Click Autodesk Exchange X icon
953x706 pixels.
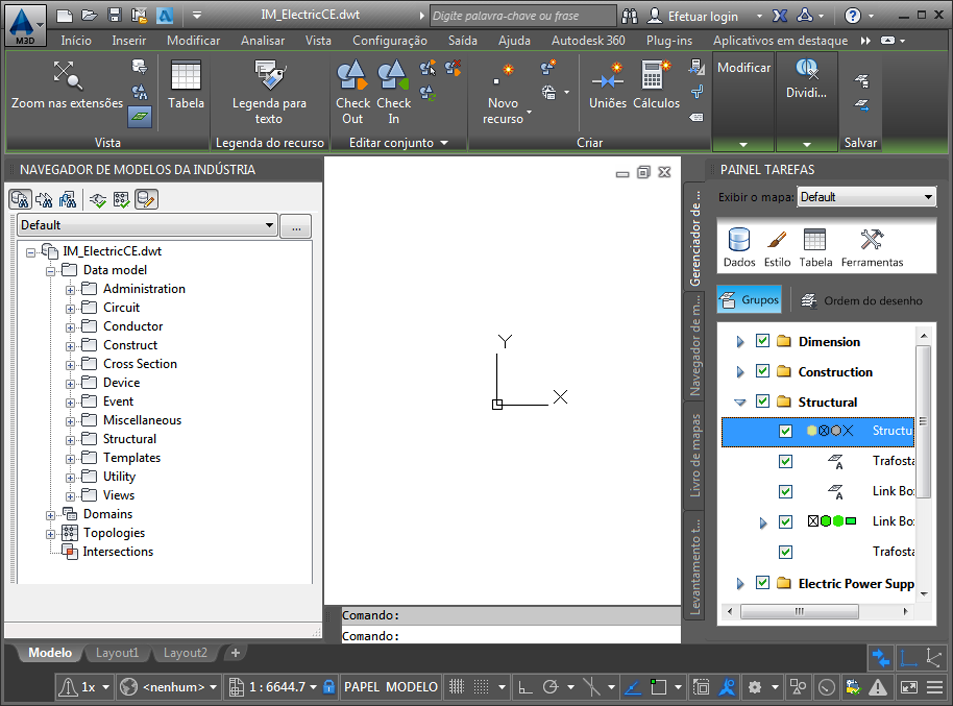780,16
